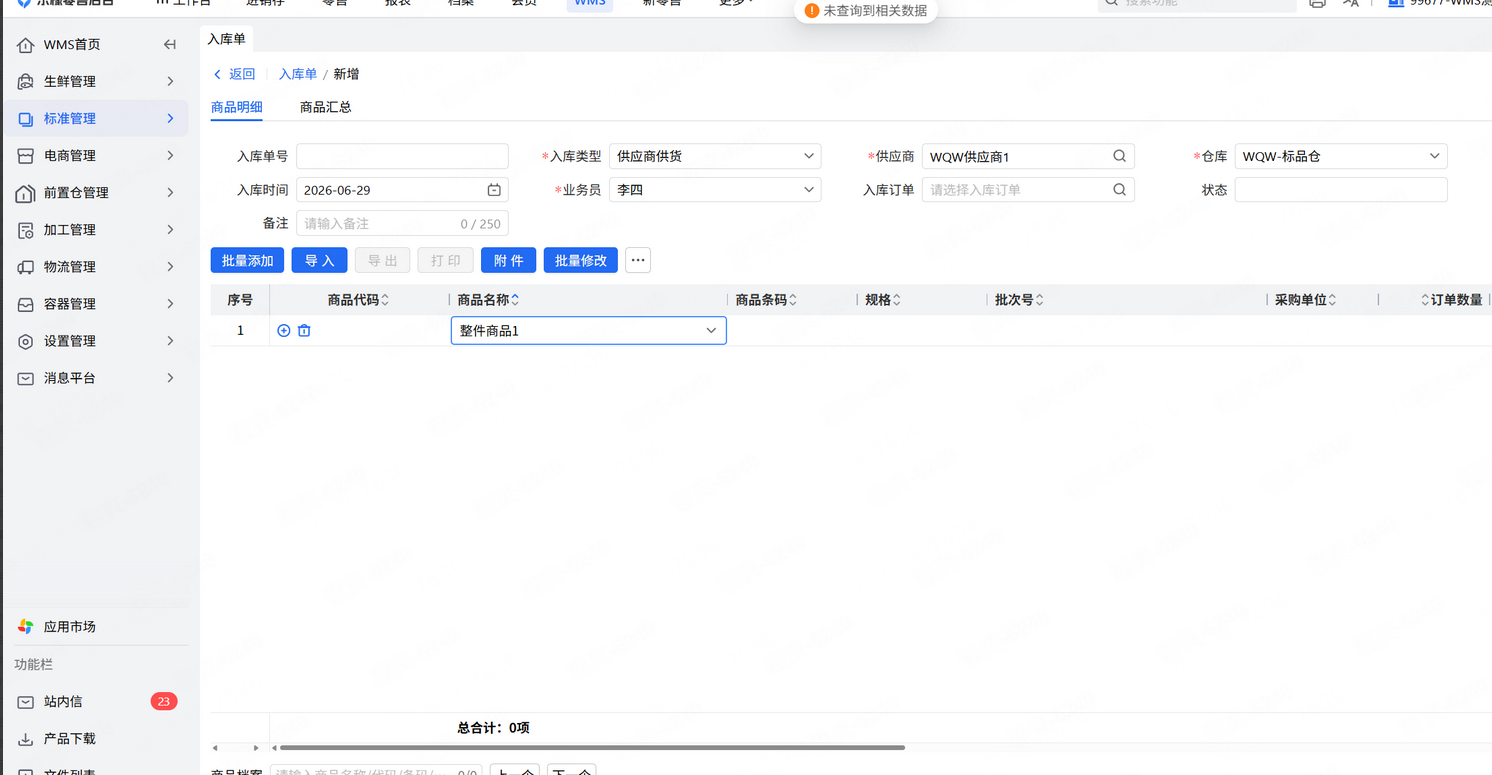Click the 入库时间 date field
This screenshot has height=775, width=1492.
point(402,190)
